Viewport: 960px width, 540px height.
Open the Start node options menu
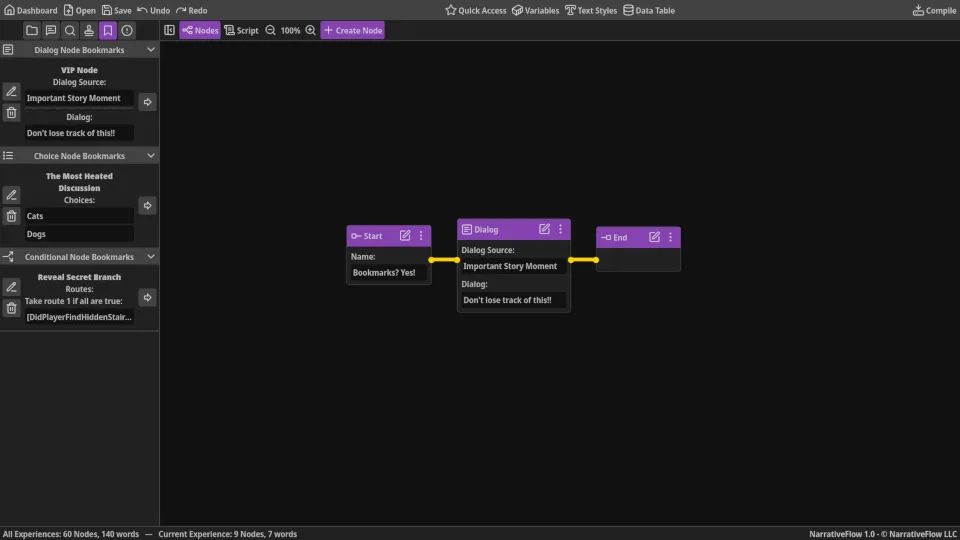pyautogui.click(x=421, y=236)
